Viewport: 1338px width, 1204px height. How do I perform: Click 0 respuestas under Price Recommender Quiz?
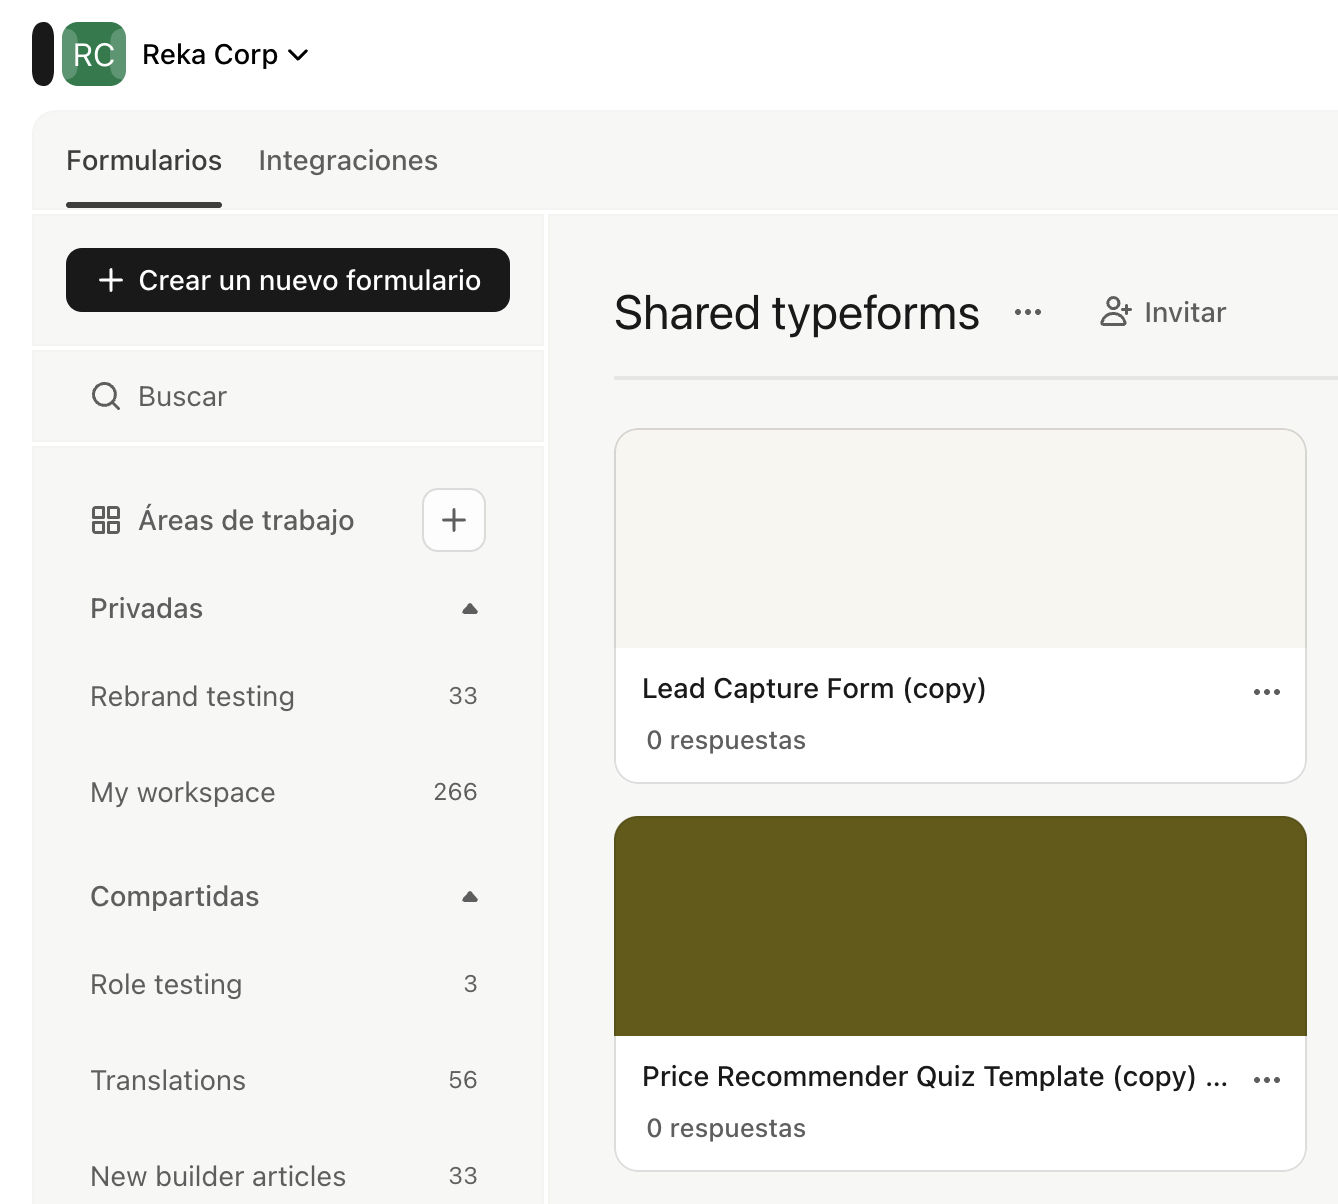point(726,1128)
